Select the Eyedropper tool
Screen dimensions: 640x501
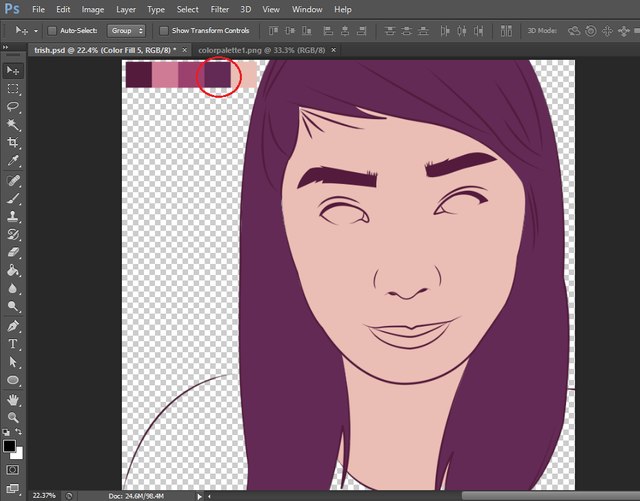14,161
